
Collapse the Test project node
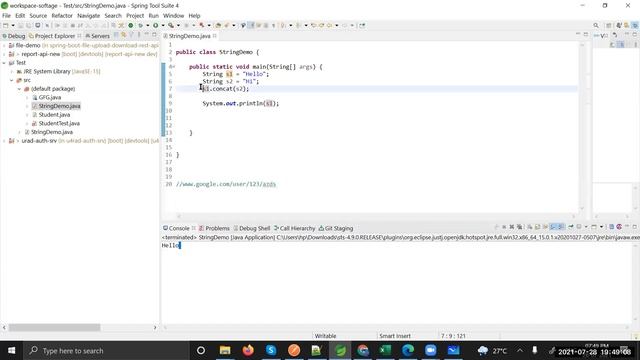click(4, 63)
